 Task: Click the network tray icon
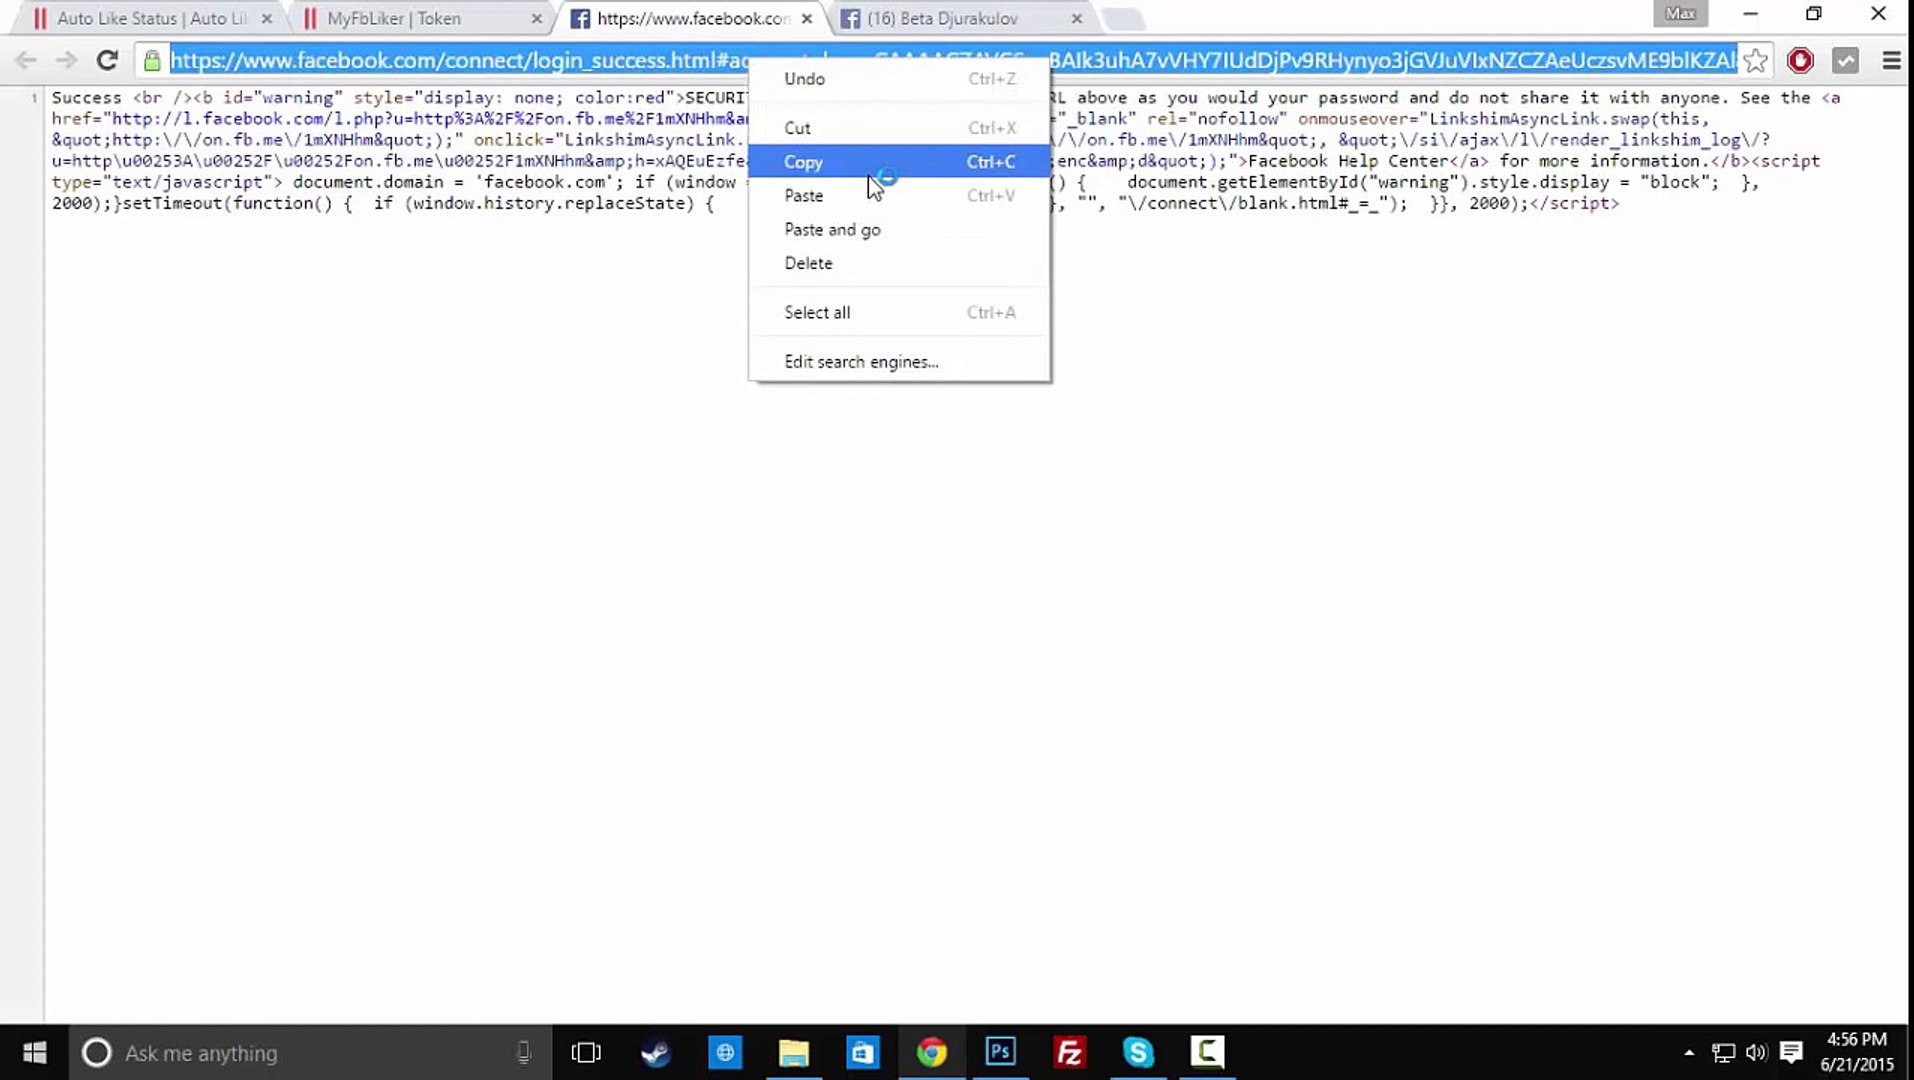click(1723, 1052)
